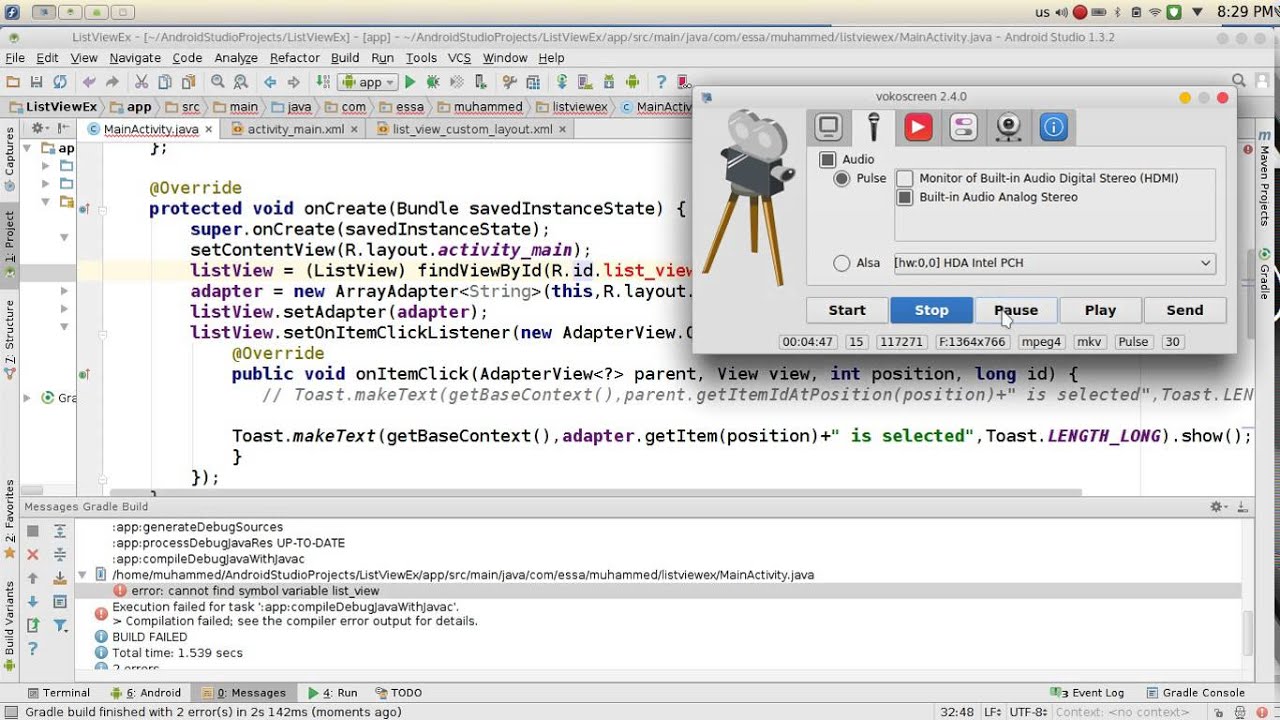Click the Replace icon in toolbar

pos(240,82)
